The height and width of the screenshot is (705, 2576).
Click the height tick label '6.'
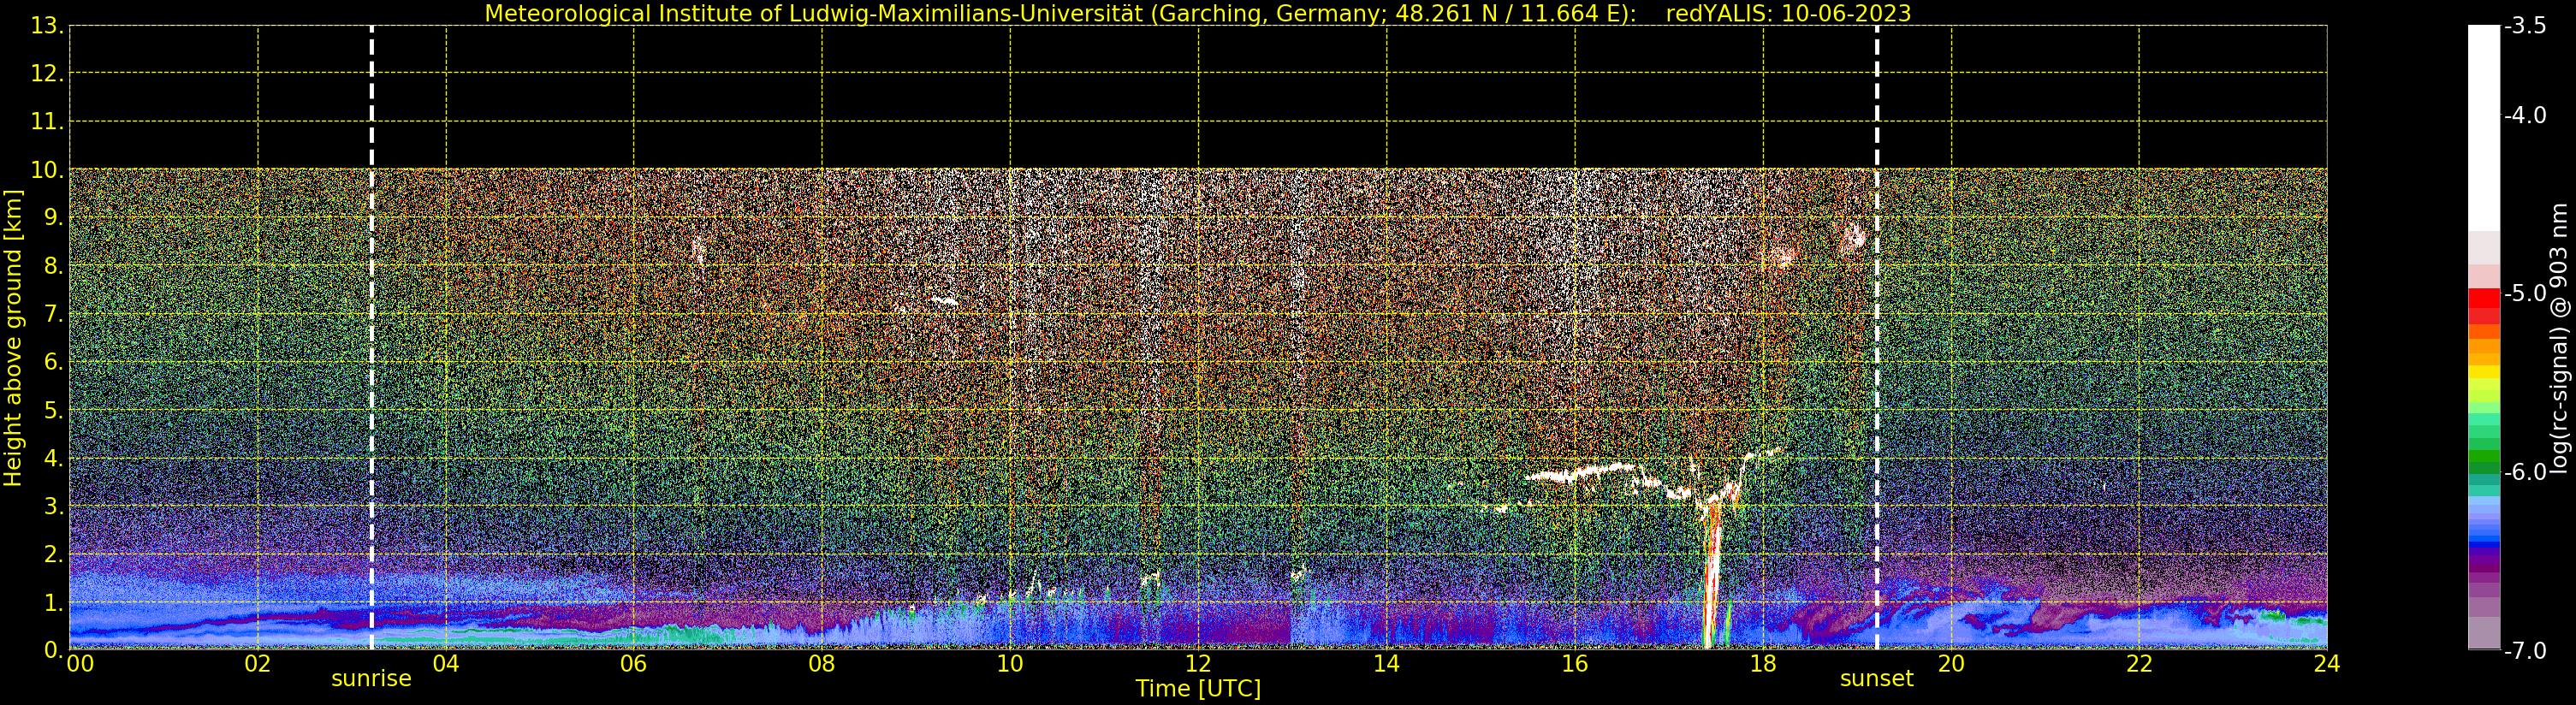pyautogui.click(x=54, y=362)
